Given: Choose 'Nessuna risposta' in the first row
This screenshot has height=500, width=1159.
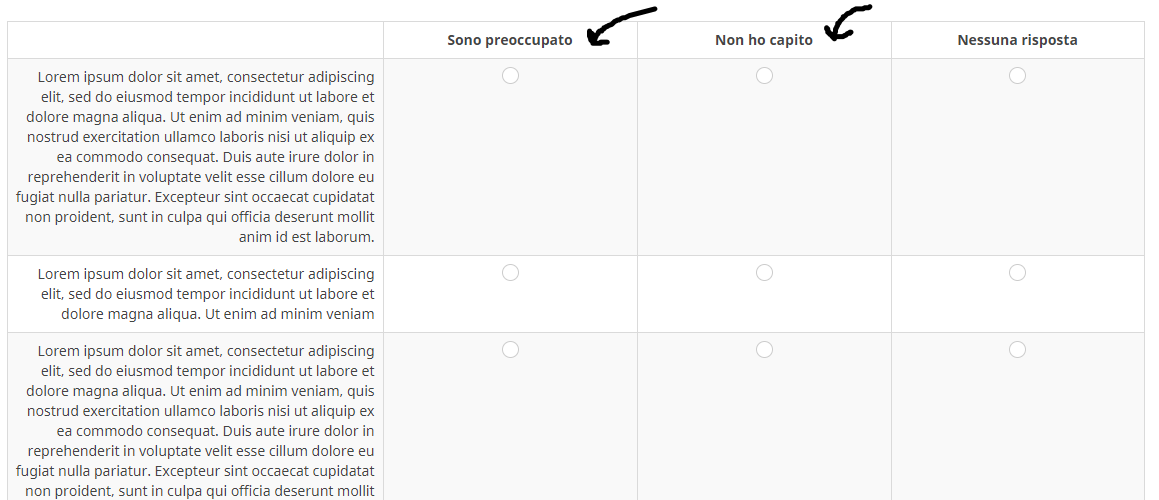Looking at the screenshot, I should point(1017,76).
